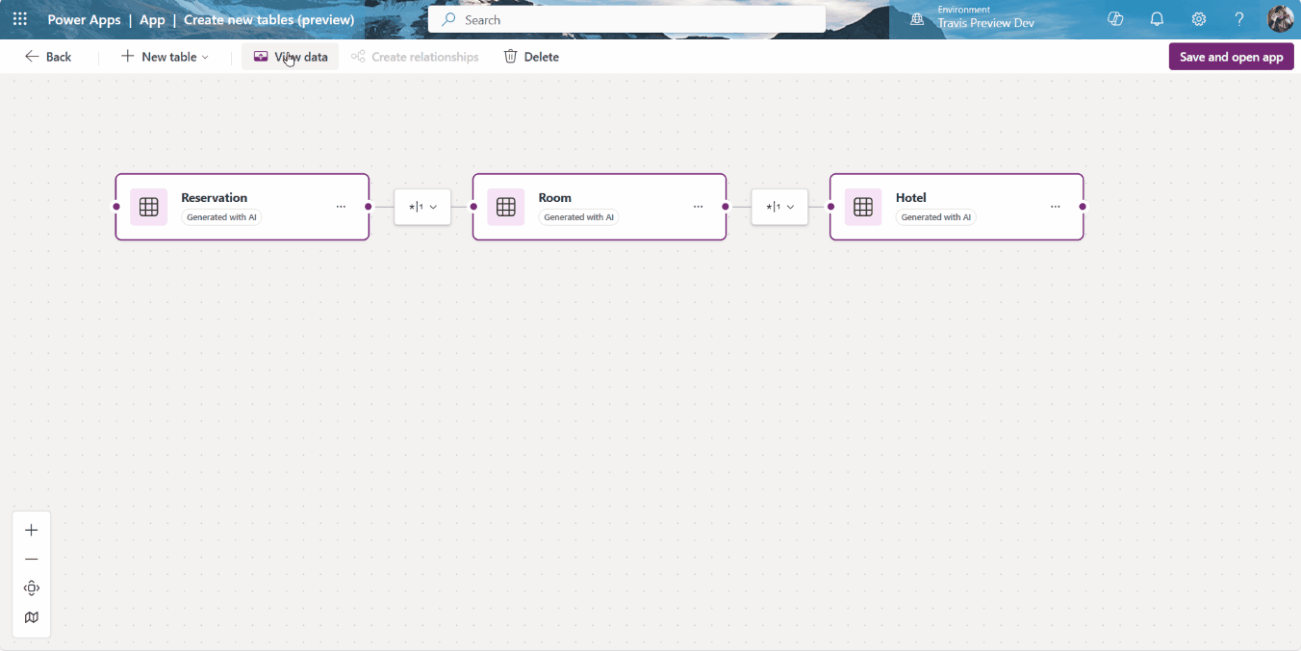The height and width of the screenshot is (651, 1301).
Task: Click the Search field
Action: pyautogui.click(x=627, y=19)
